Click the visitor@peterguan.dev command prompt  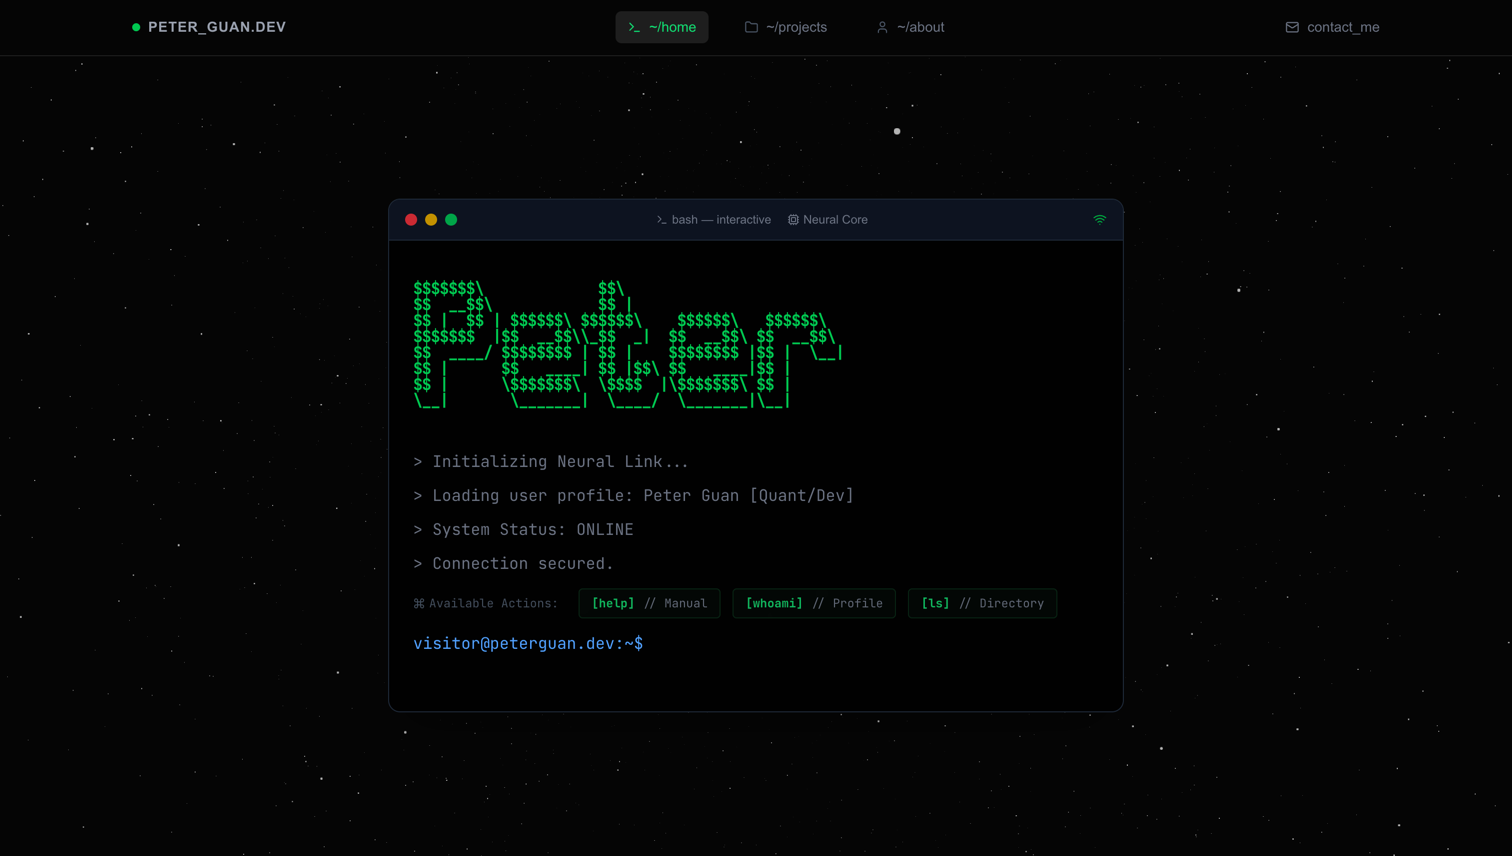point(527,643)
